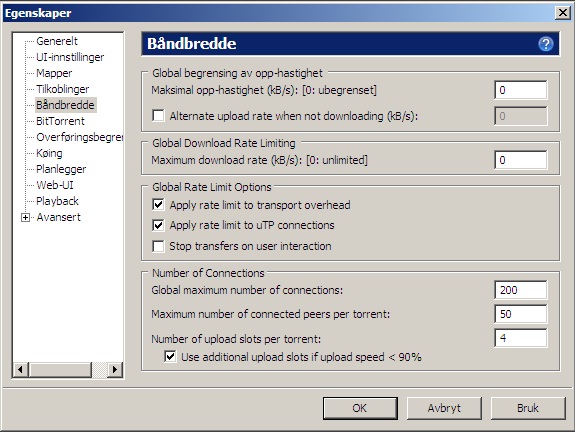This screenshot has height=432, width=575.
Task: Open the BitTorrent settings page
Action: pos(61,121)
